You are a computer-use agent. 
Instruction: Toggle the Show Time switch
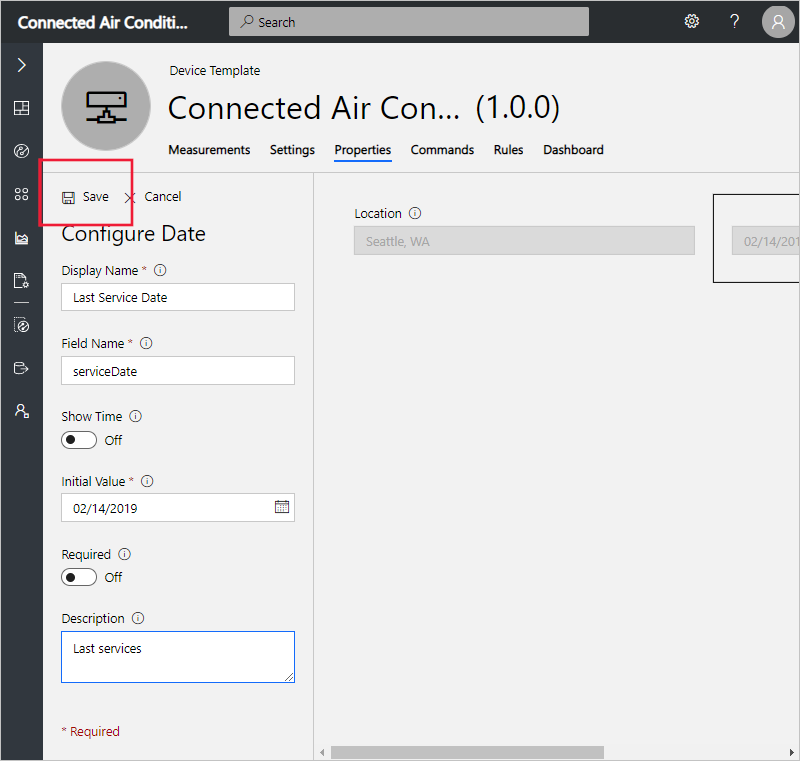[x=79, y=440]
